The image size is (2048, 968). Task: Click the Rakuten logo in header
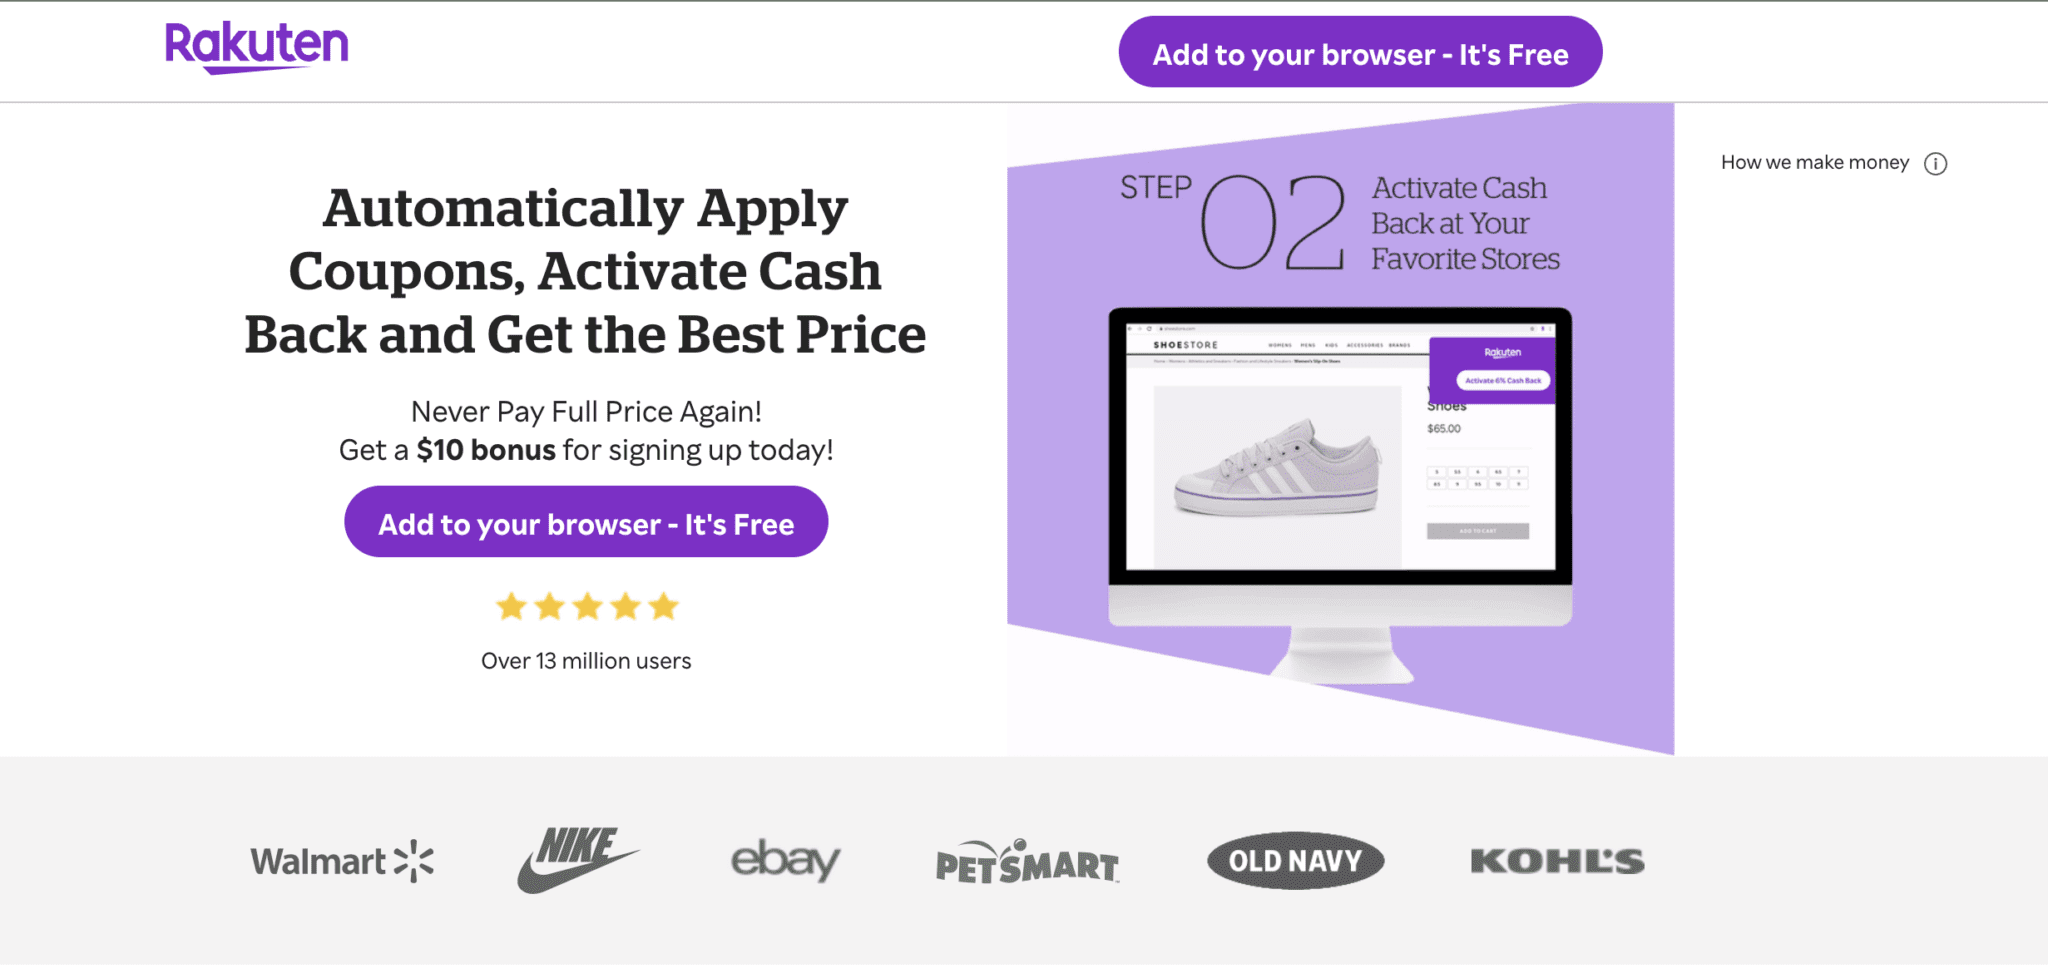coord(257,47)
